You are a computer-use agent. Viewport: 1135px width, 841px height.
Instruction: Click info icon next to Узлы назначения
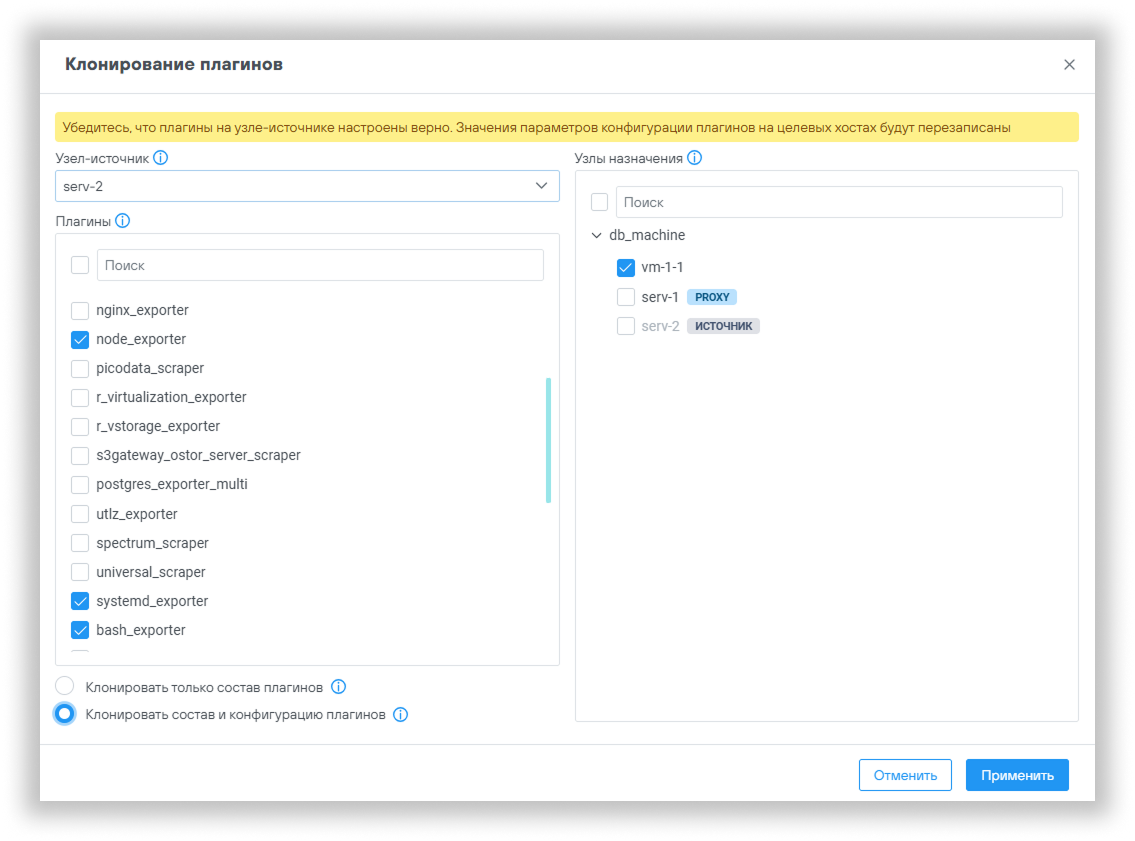pyautogui.click(x=695, y=158)
